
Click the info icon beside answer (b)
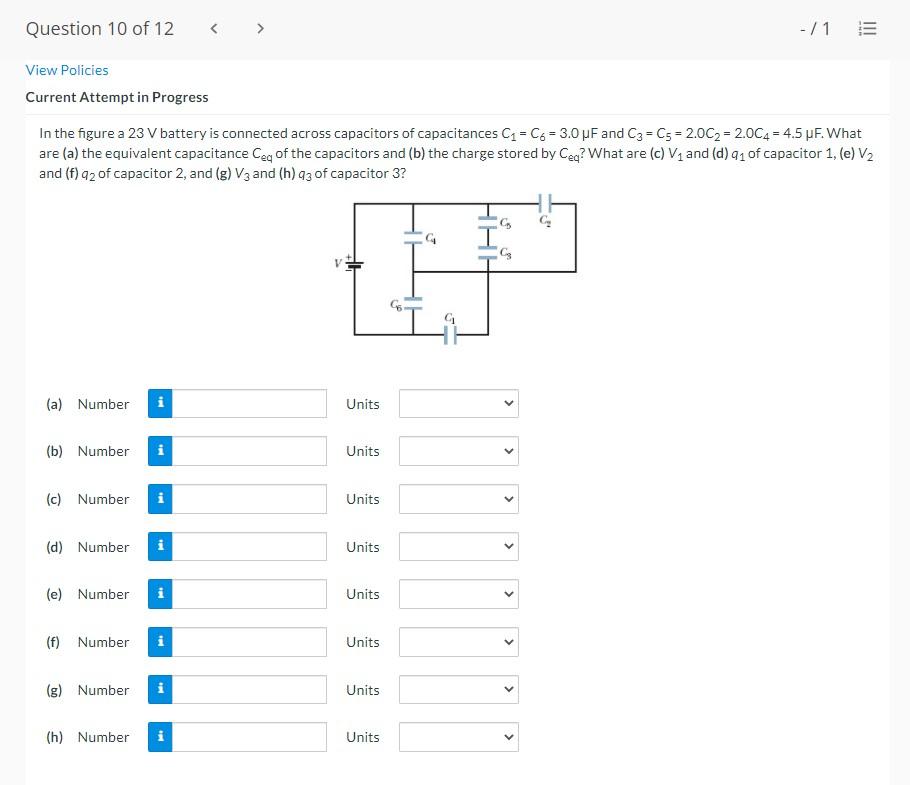pyautogui.click(x=160, y=451)
